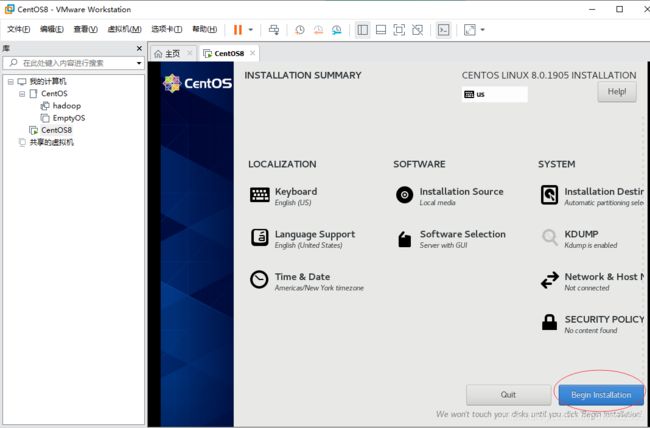Open the 选项卡(T) menu

[167, 29]
